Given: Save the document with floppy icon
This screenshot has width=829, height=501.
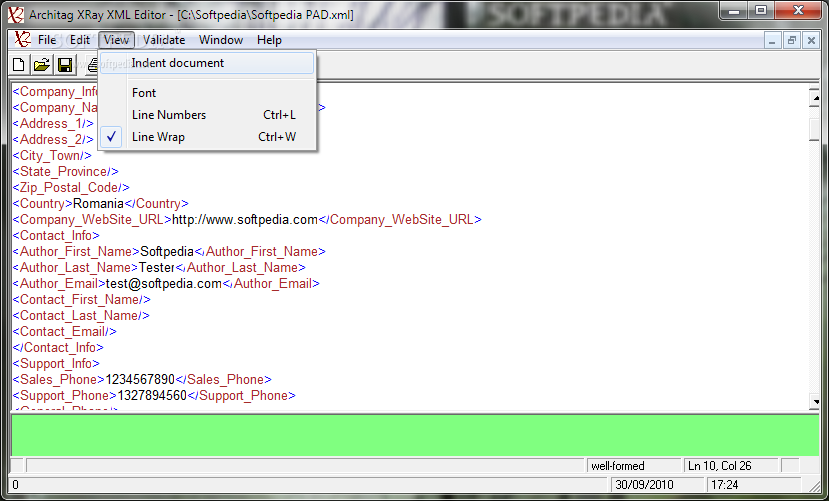Looking at the screenshot, I should click(x=65, y=65).
